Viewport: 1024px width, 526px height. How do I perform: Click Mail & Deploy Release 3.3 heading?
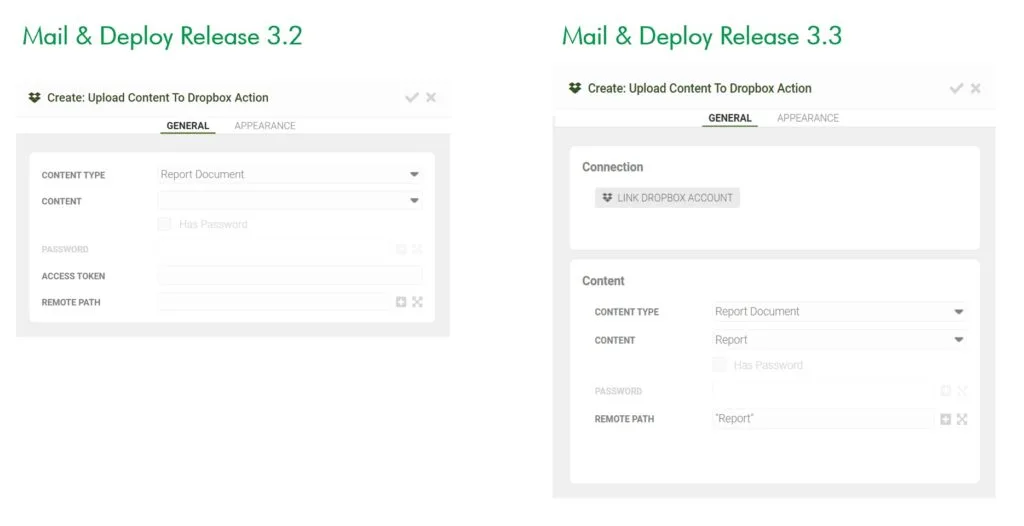coord(702,37)
